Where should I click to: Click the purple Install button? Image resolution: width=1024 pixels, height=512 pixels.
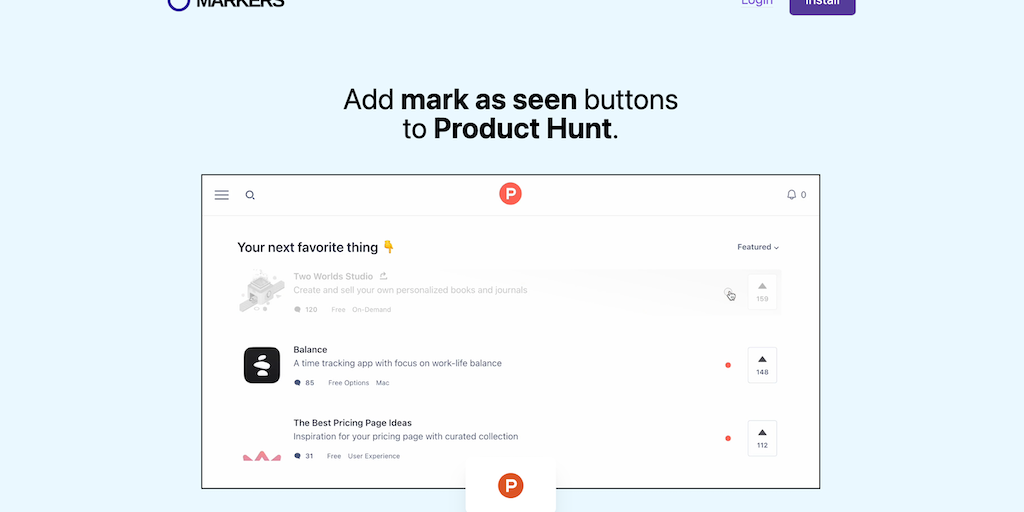(x=822, y=3)
